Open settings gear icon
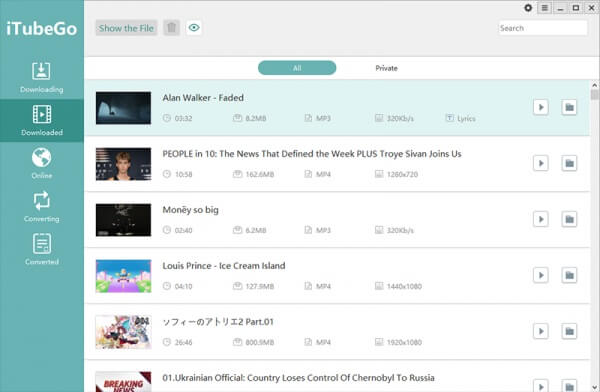Image resolution: width=600 pixels, height=392 pixels. click(x=528, y=8)
